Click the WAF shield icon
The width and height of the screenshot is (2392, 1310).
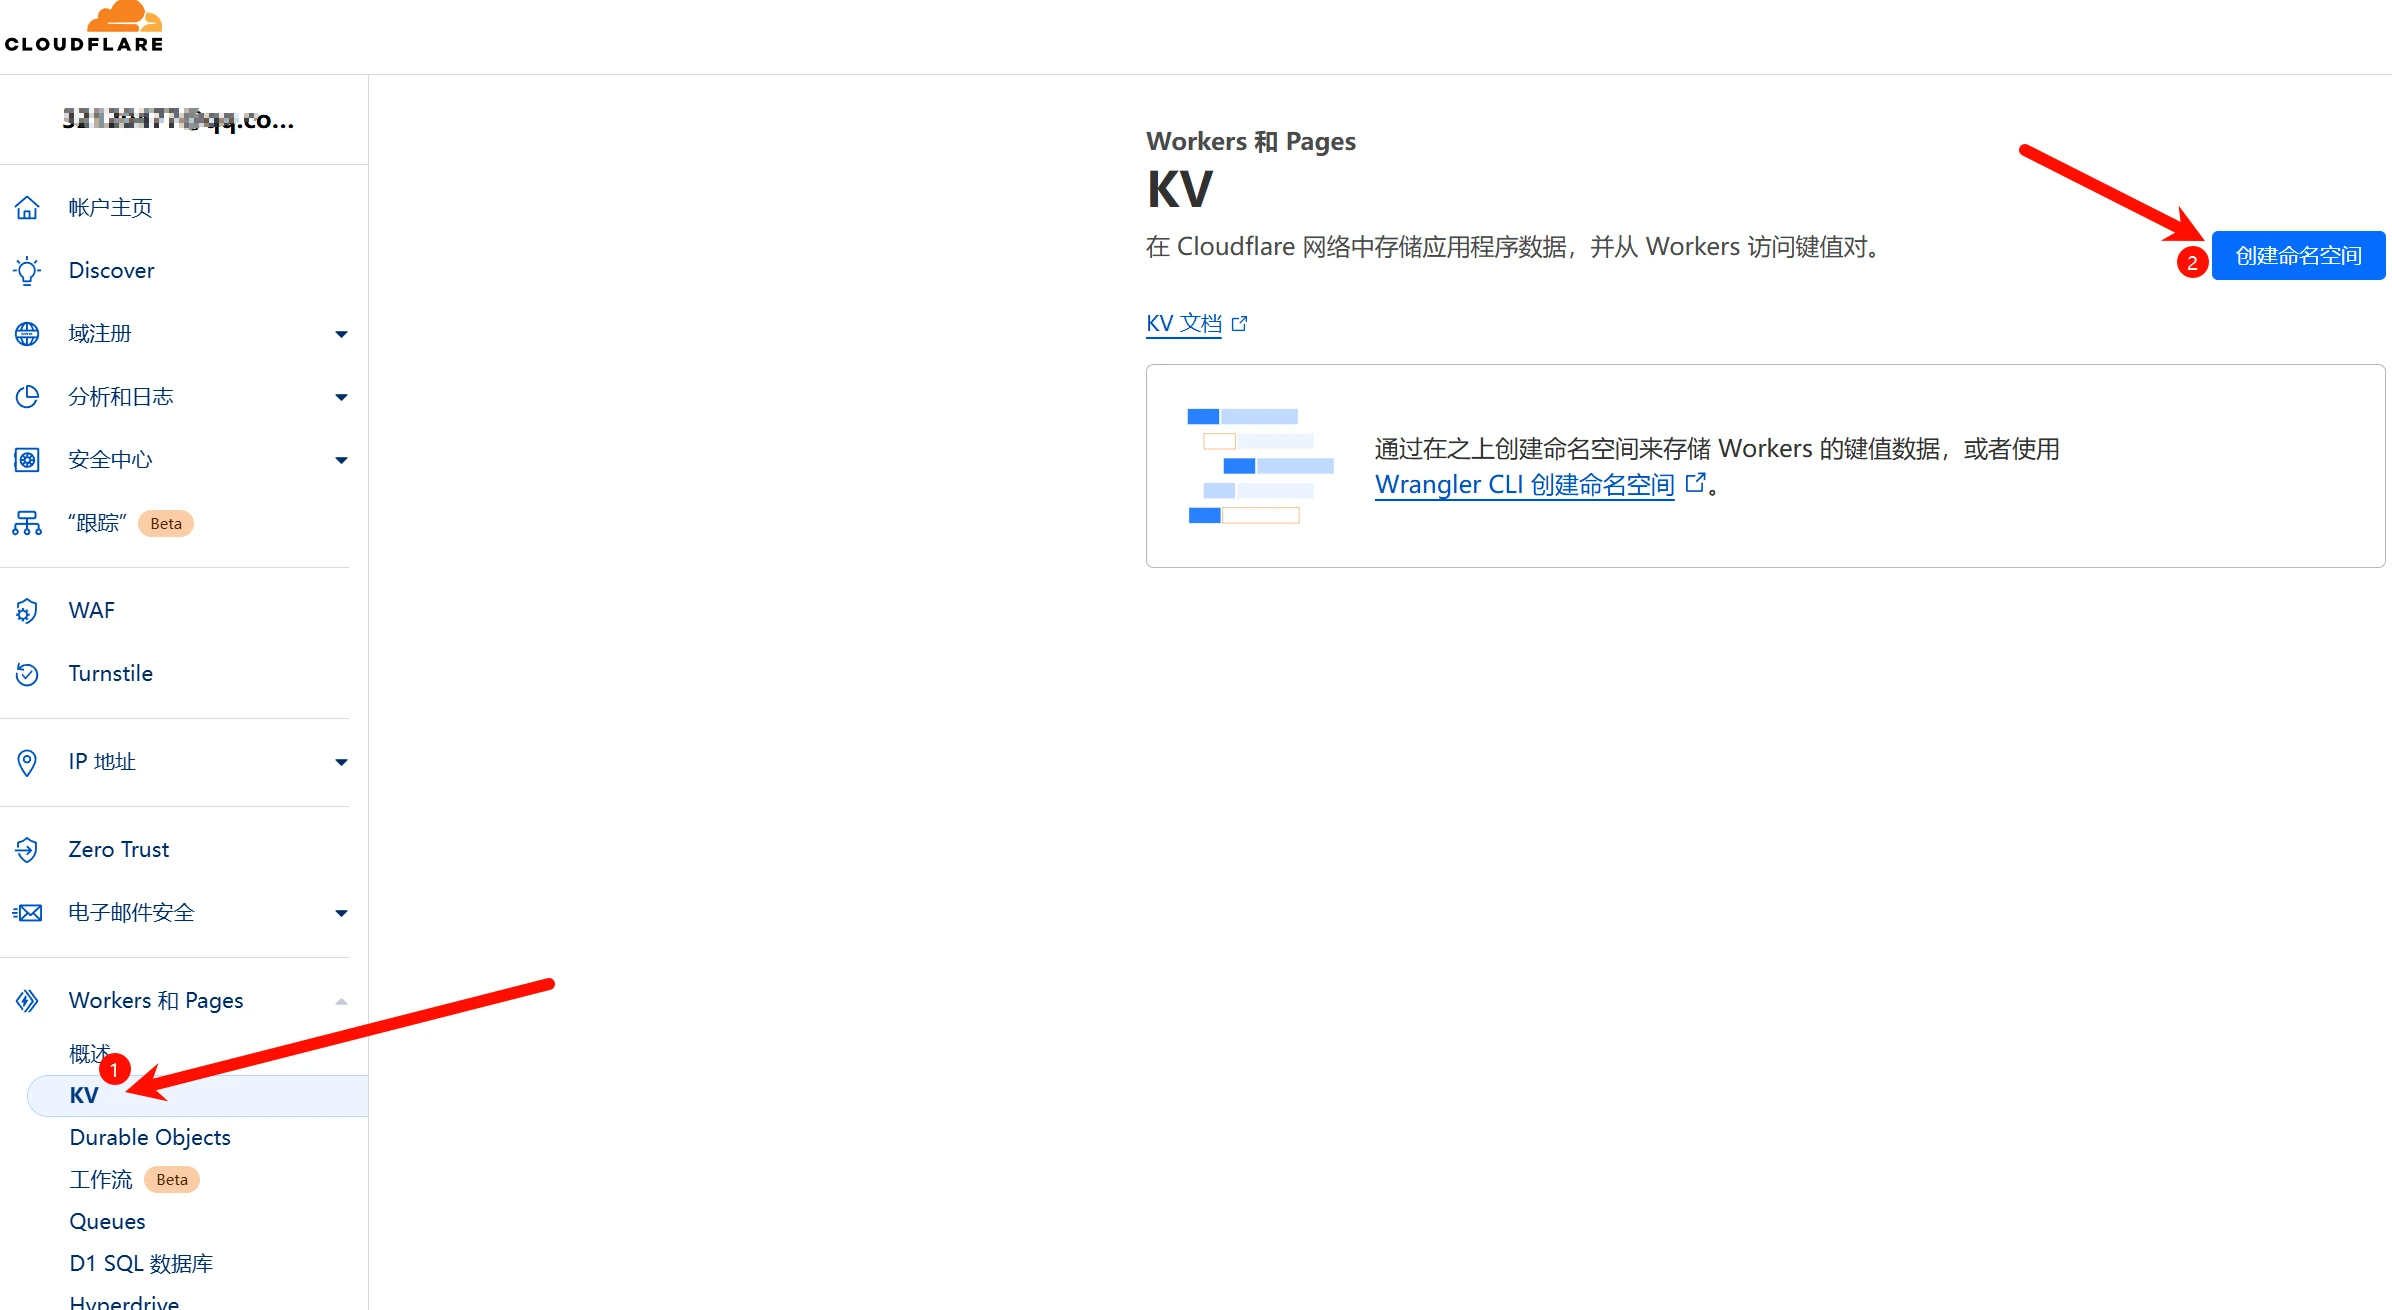(27, 611)
